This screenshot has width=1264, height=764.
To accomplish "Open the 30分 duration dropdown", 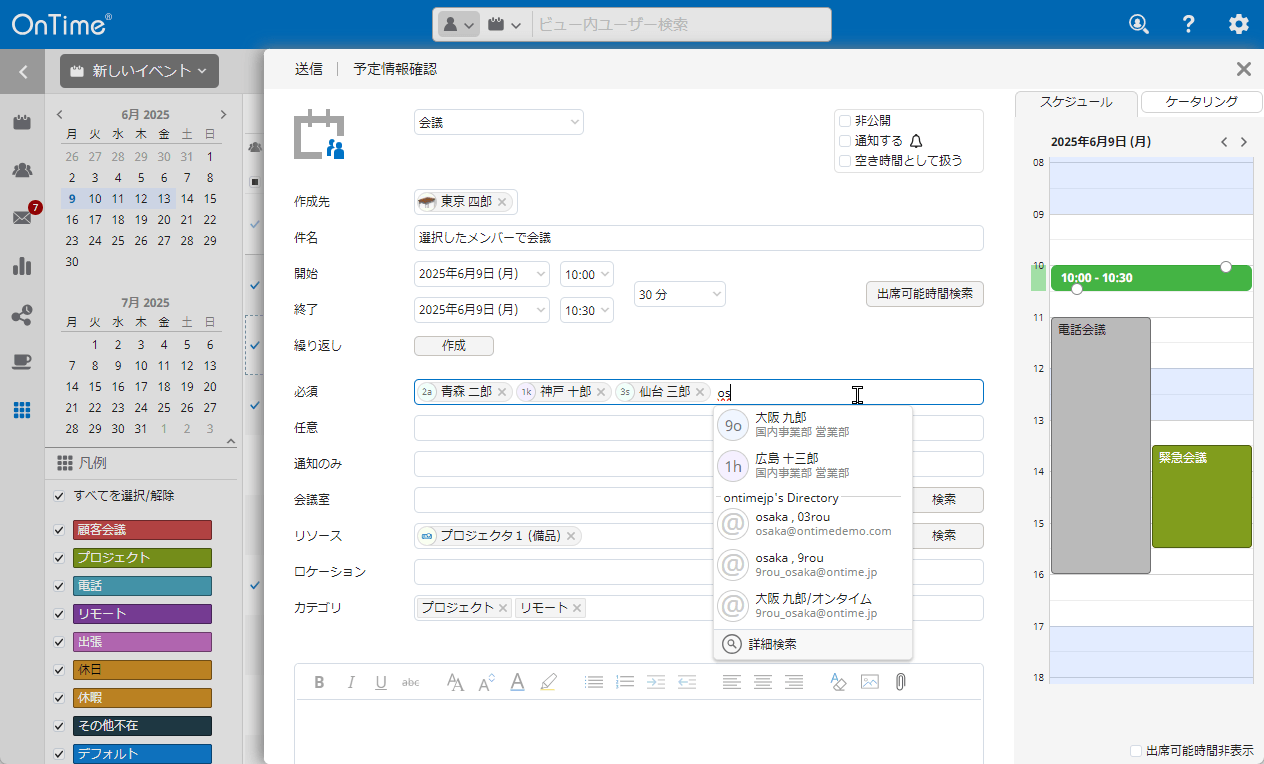I will pyautogui.click(x=679, y=293).
